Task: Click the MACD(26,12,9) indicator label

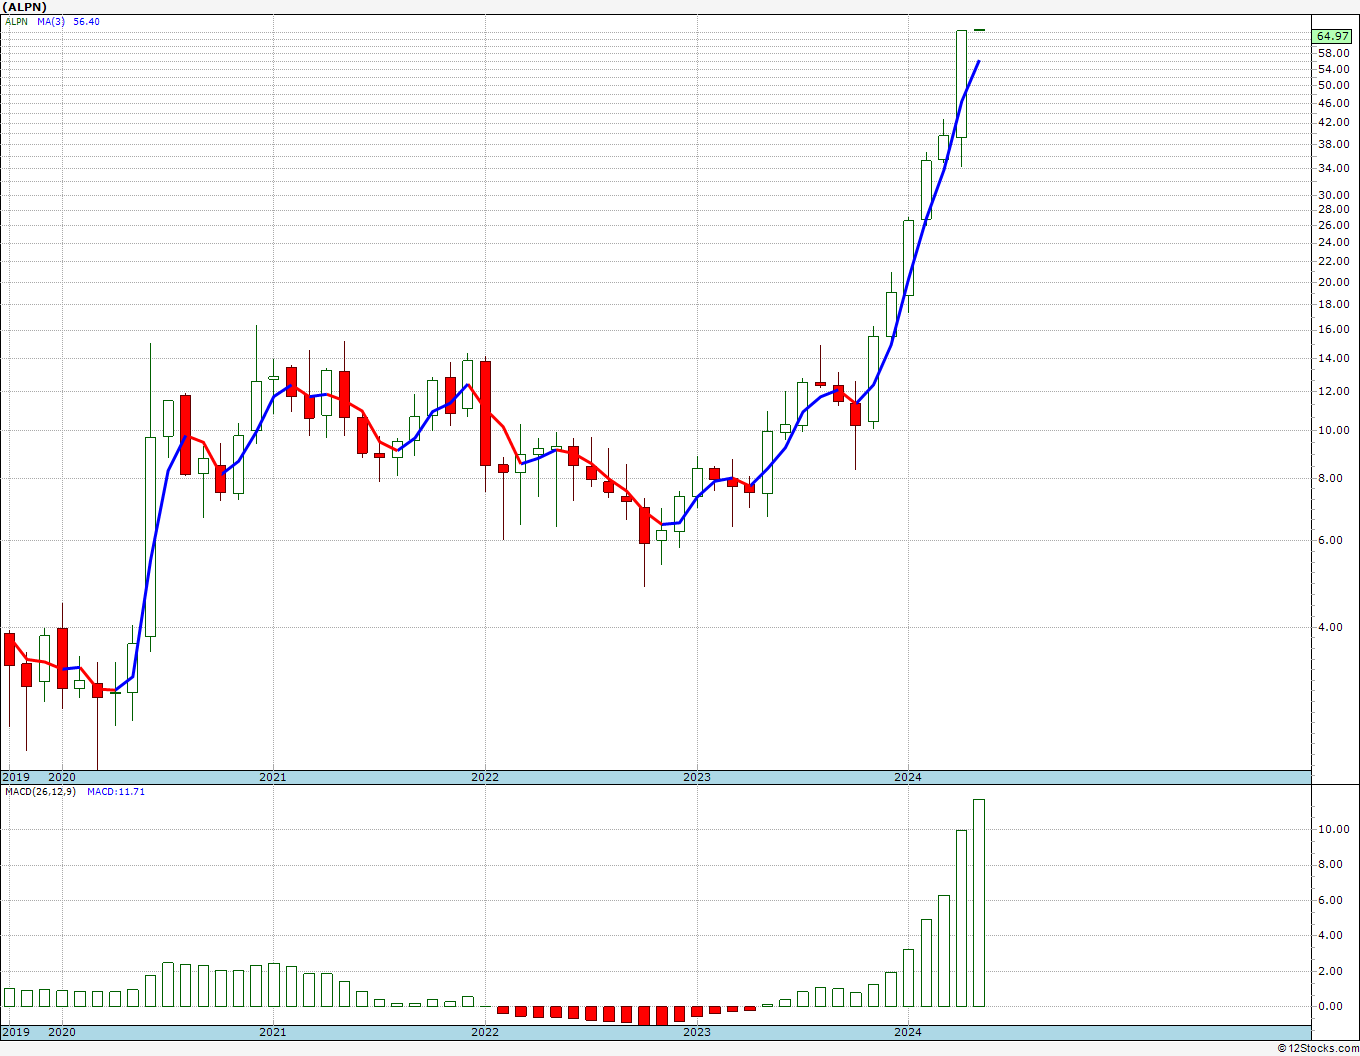Action: click(41, 791)
